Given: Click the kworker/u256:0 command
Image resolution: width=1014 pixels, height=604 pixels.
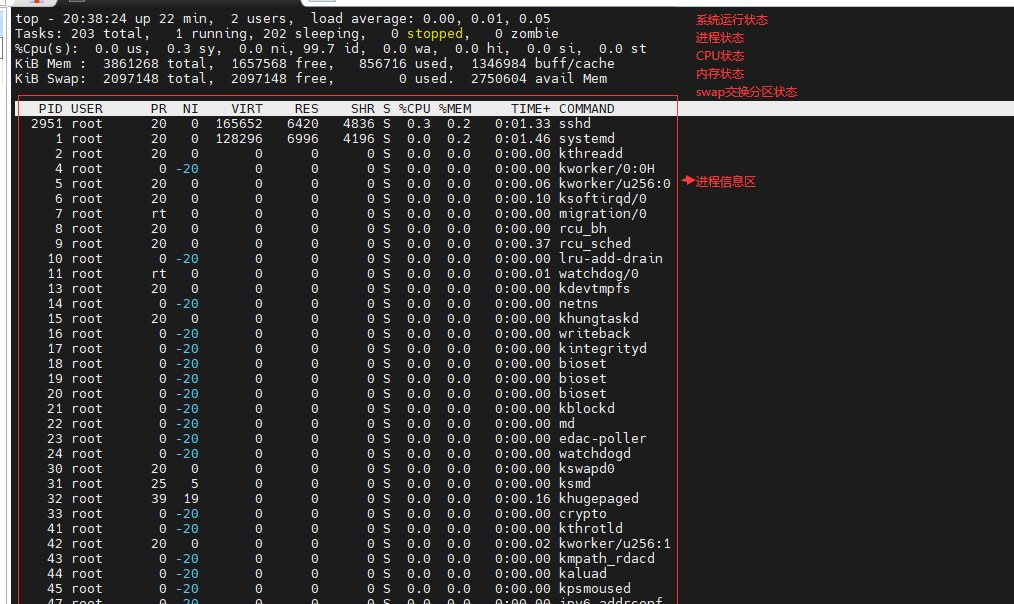Looking at the screenshot, I should (x=614, y=184).
